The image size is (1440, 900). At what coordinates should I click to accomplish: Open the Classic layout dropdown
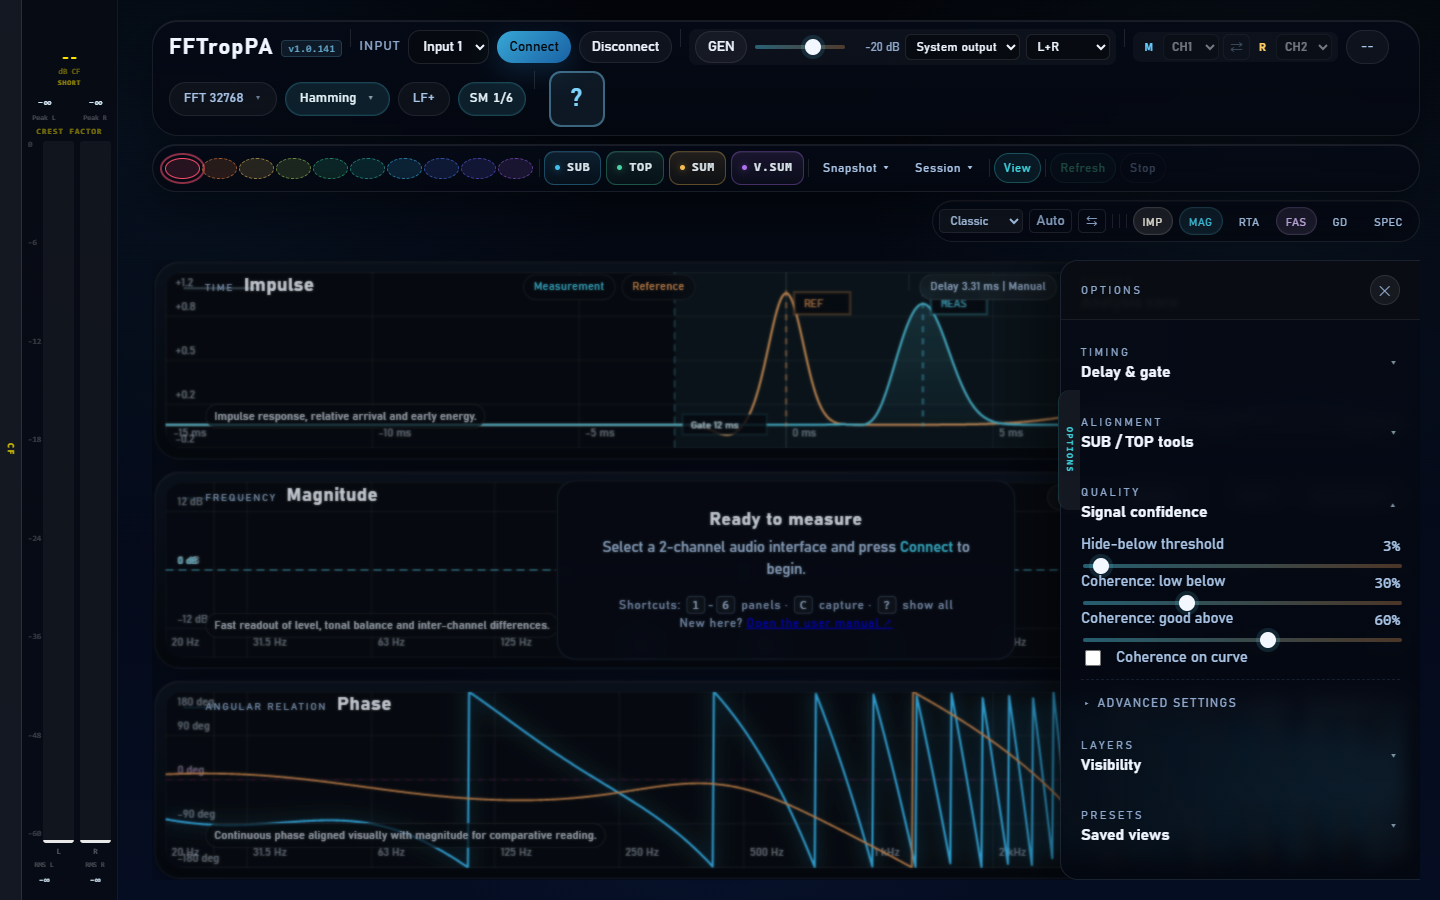[981, 221]
